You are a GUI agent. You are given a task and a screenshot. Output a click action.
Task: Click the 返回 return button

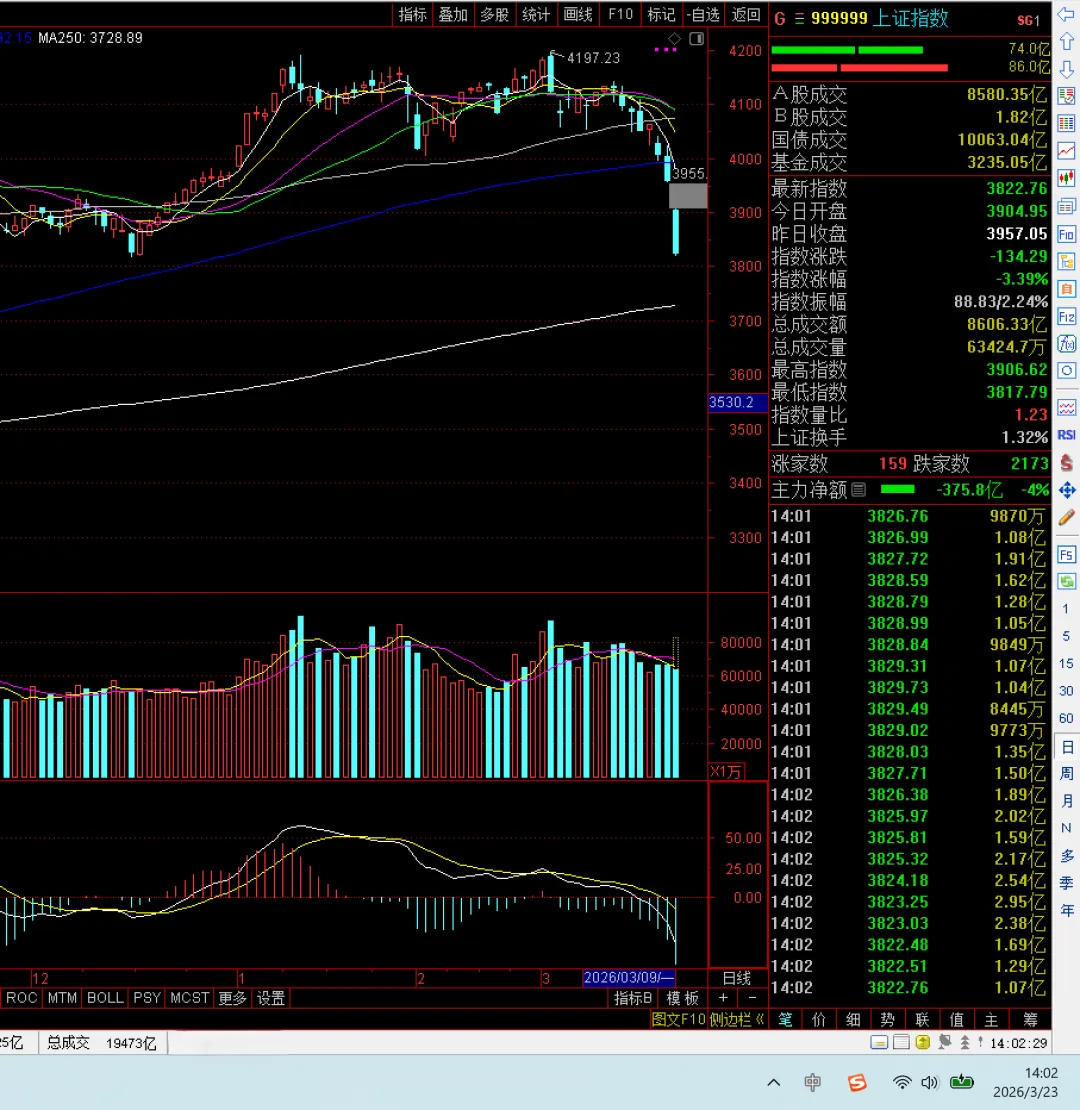coord(746,15)
